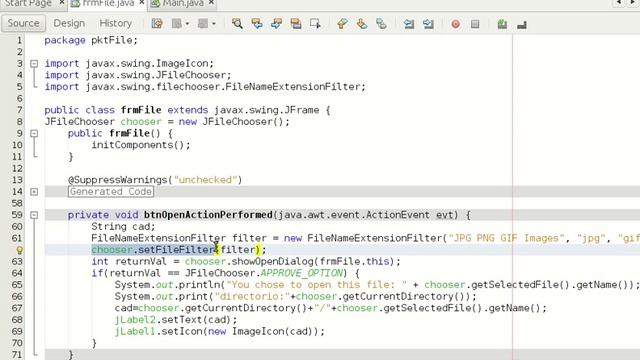Switch to Source view
The width and height of the screenshot is (640, 360).
pos(23,23)
